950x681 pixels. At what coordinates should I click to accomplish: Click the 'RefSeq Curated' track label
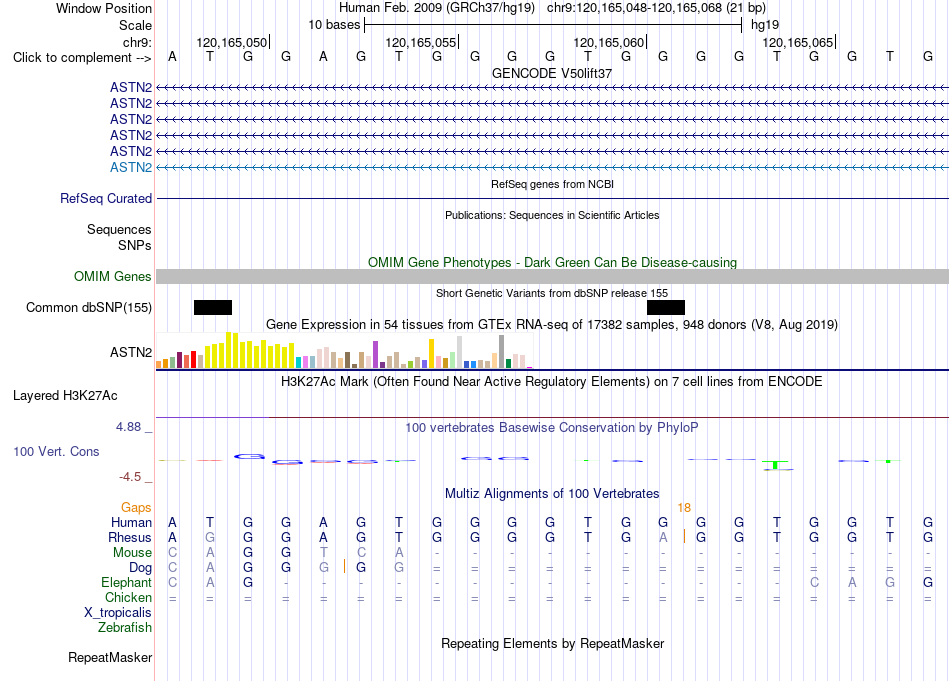[106, 198]
